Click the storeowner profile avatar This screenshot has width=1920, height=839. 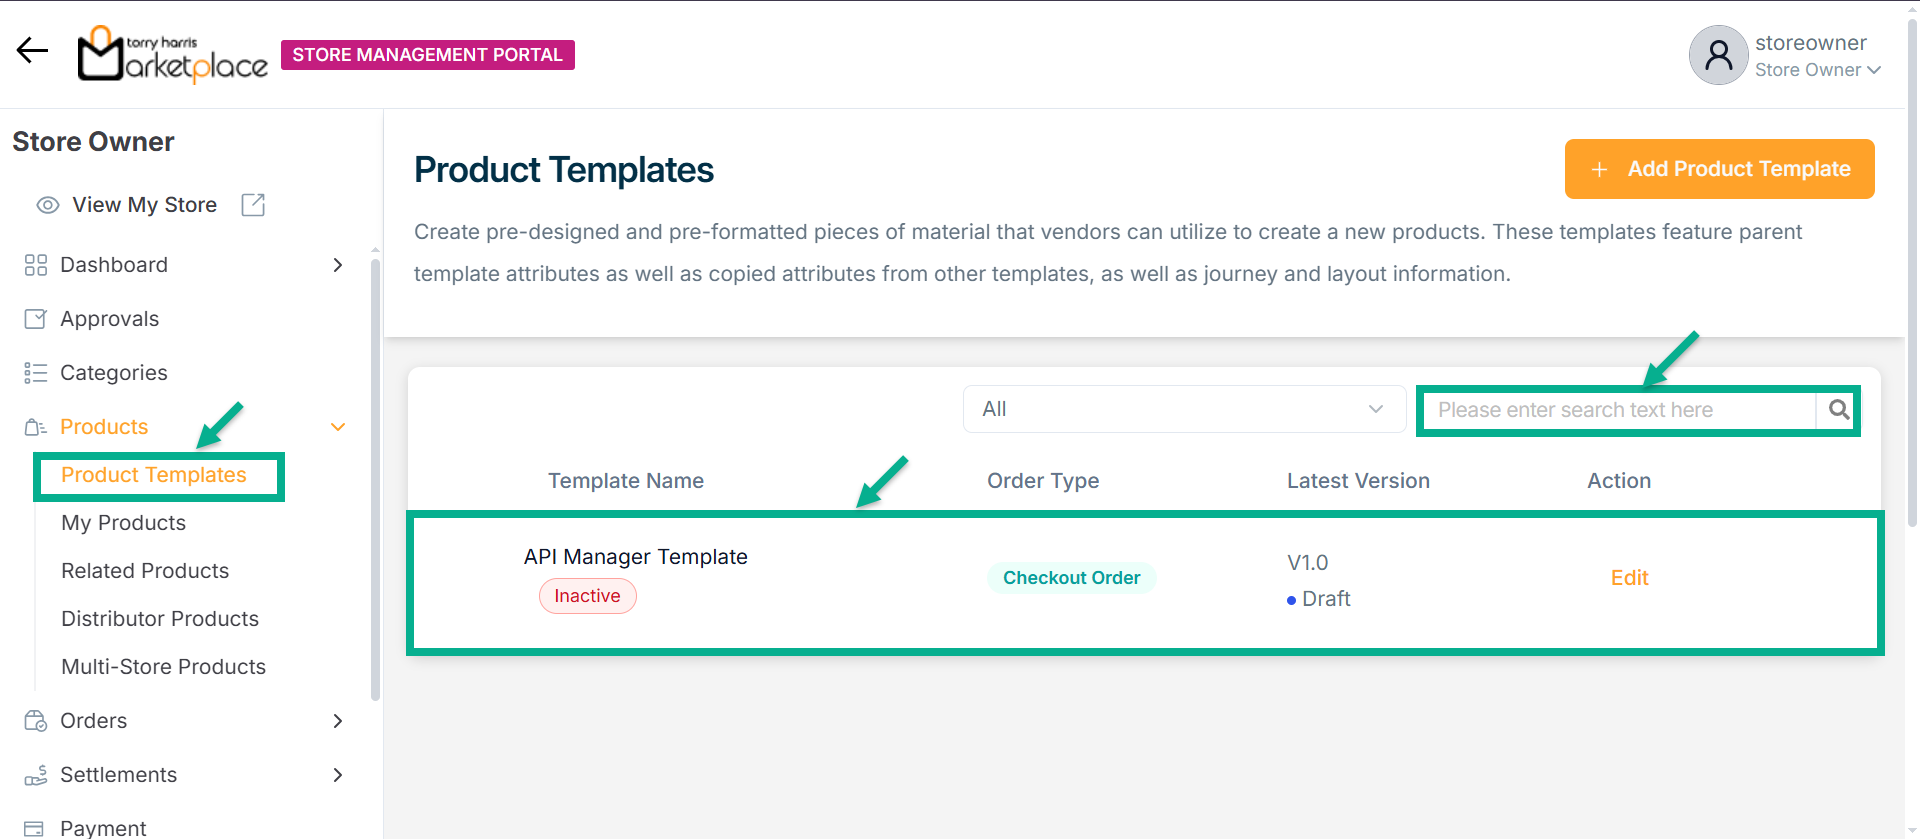1718,55
